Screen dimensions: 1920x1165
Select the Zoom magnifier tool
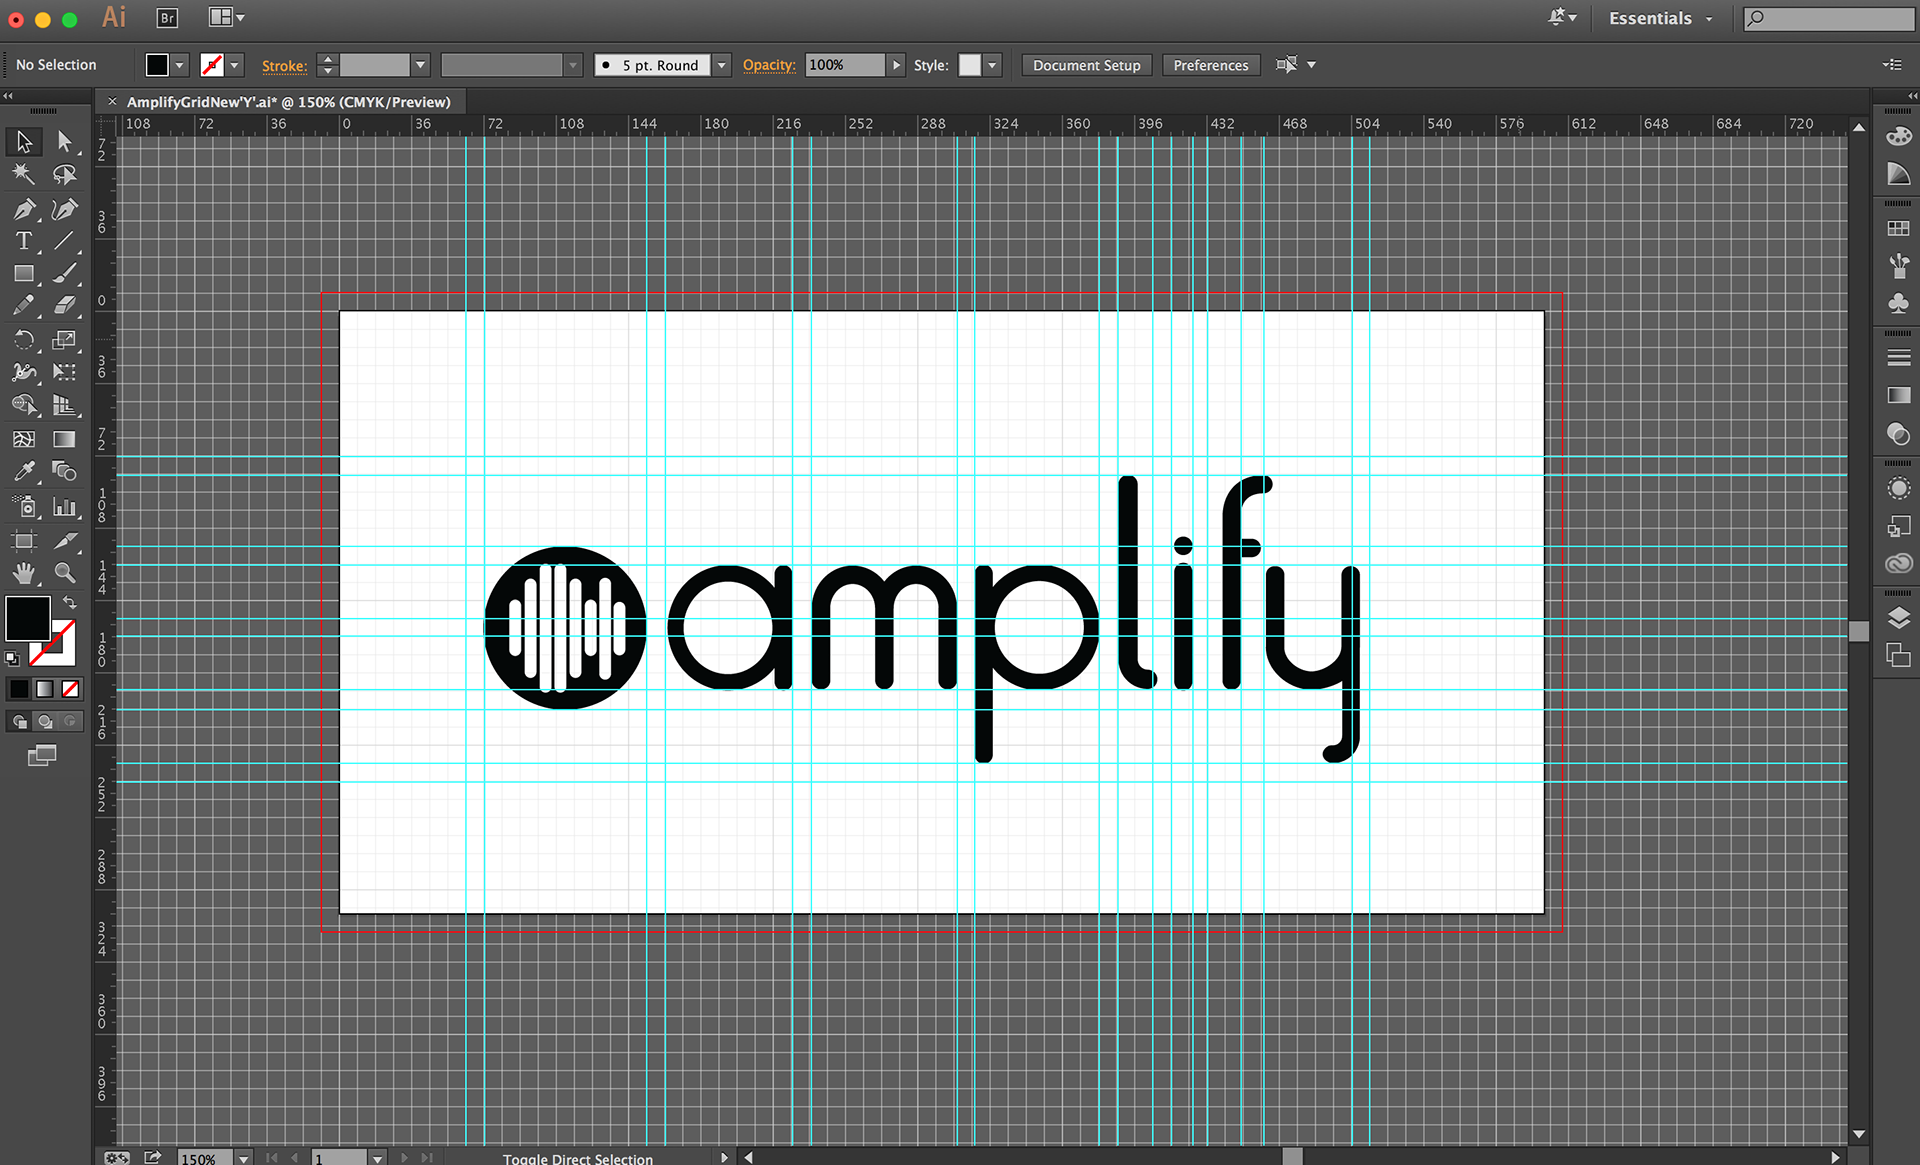[x=65, y=573]
